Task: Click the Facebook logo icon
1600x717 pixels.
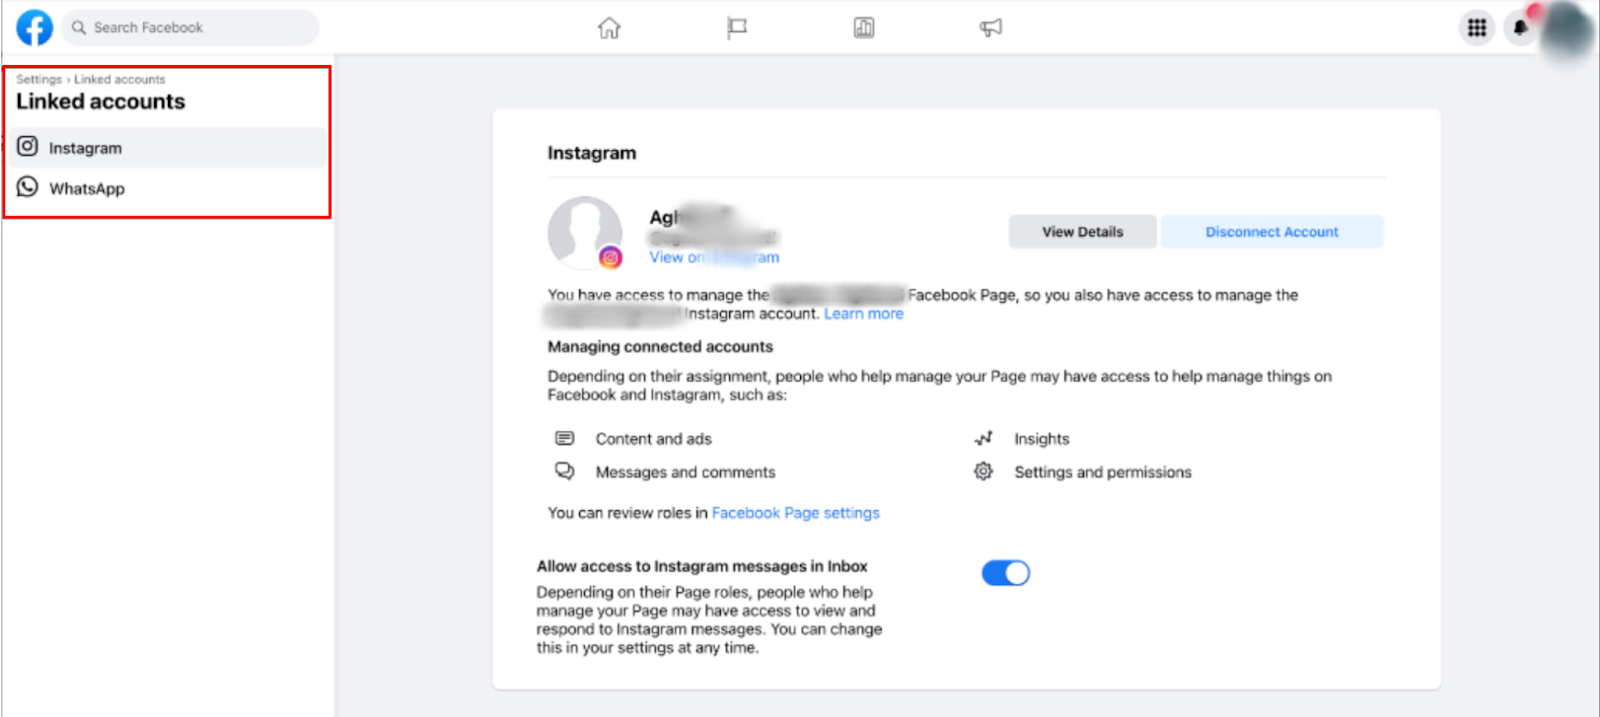Action: (35, 28)
